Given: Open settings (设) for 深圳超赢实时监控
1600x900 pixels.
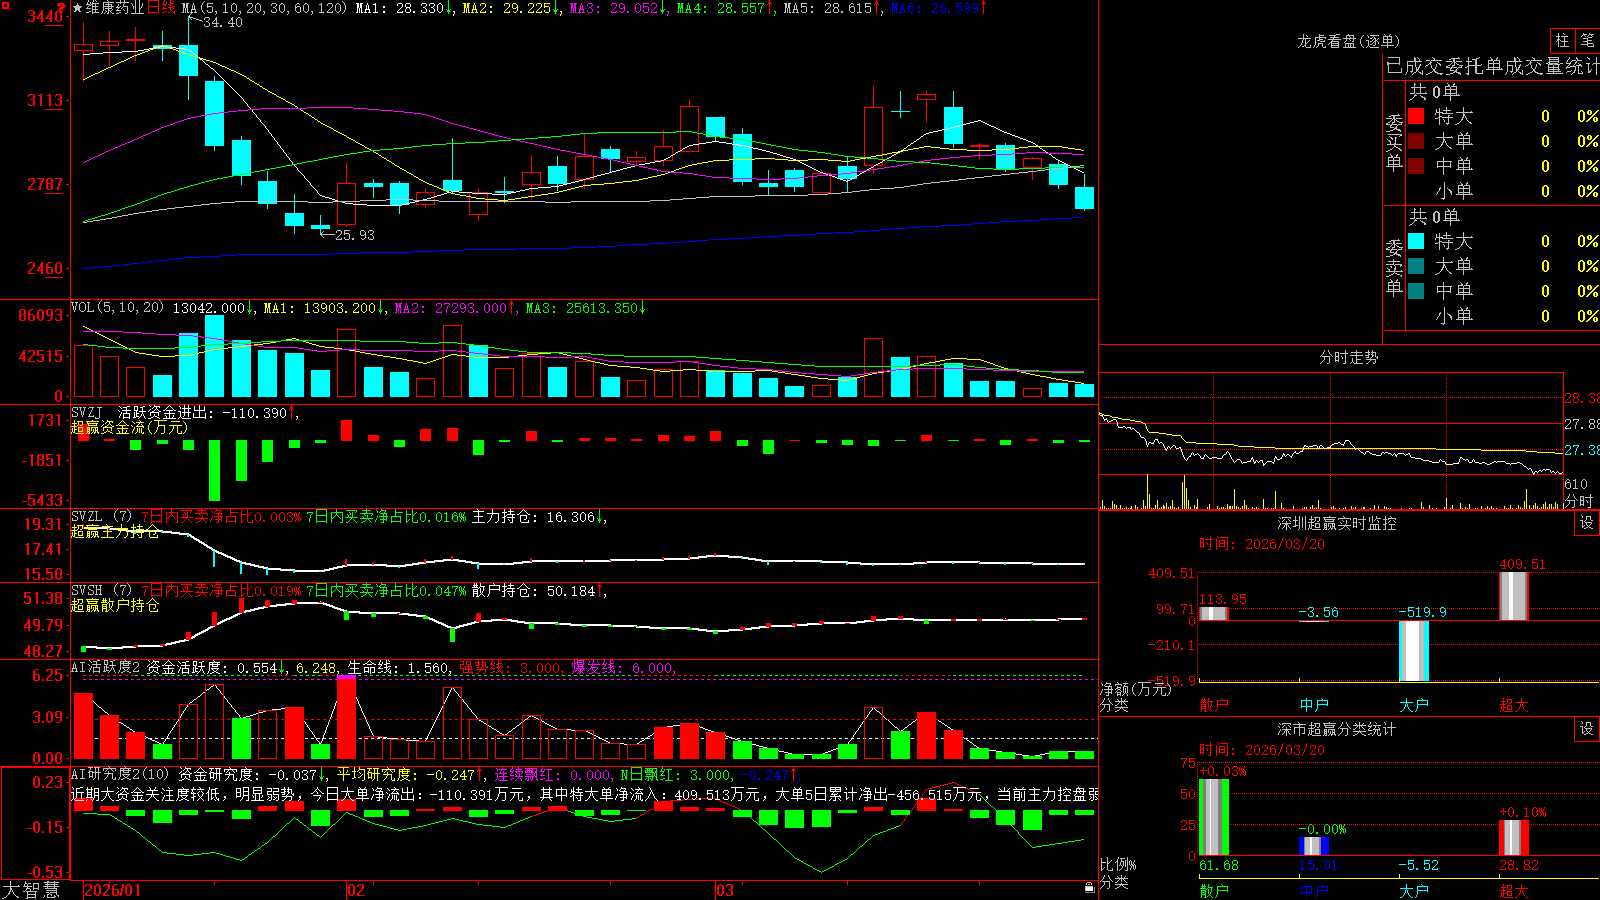Looking at the screenshot, I should click(1587, 523).
